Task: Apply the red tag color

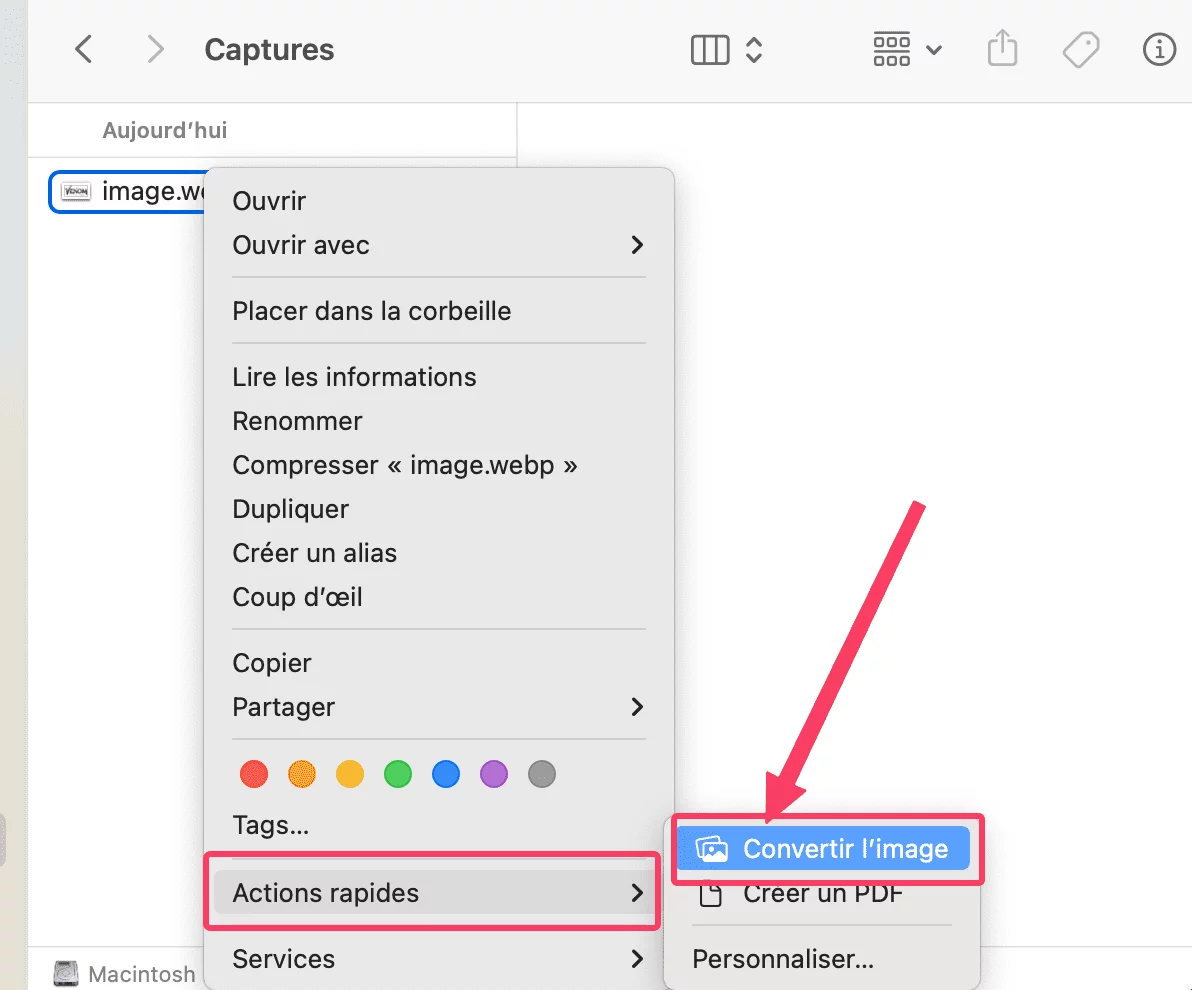Action: pyautogui.click(x=254, y=774)
